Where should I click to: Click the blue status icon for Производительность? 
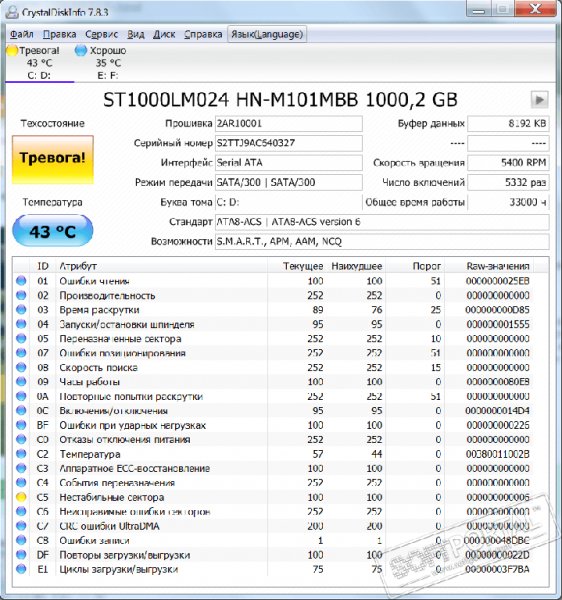click(21, 295)
